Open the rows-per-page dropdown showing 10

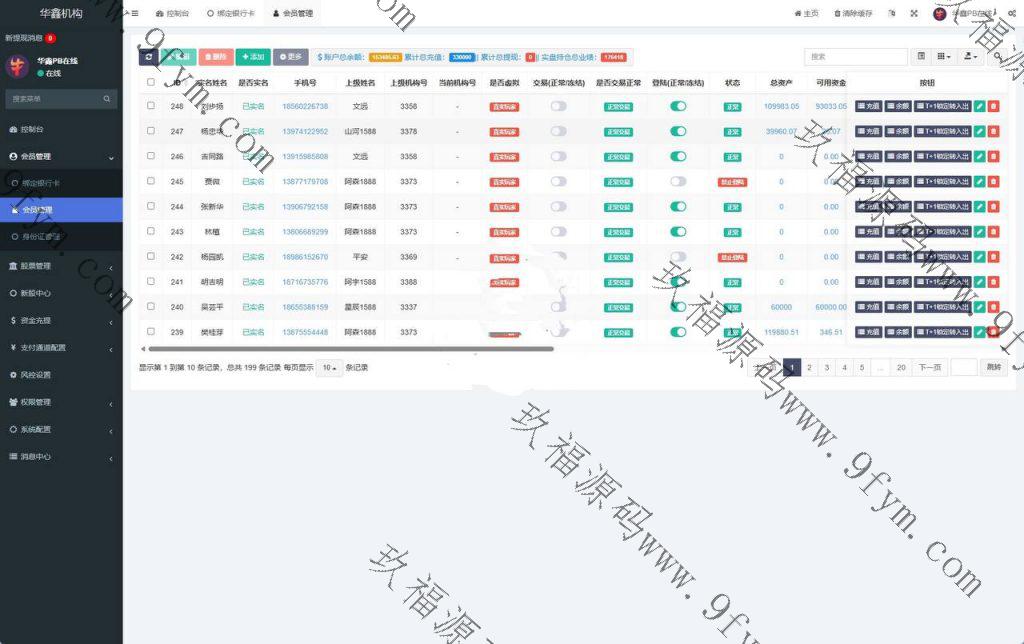pyautogui.click(x=329, y=368)
